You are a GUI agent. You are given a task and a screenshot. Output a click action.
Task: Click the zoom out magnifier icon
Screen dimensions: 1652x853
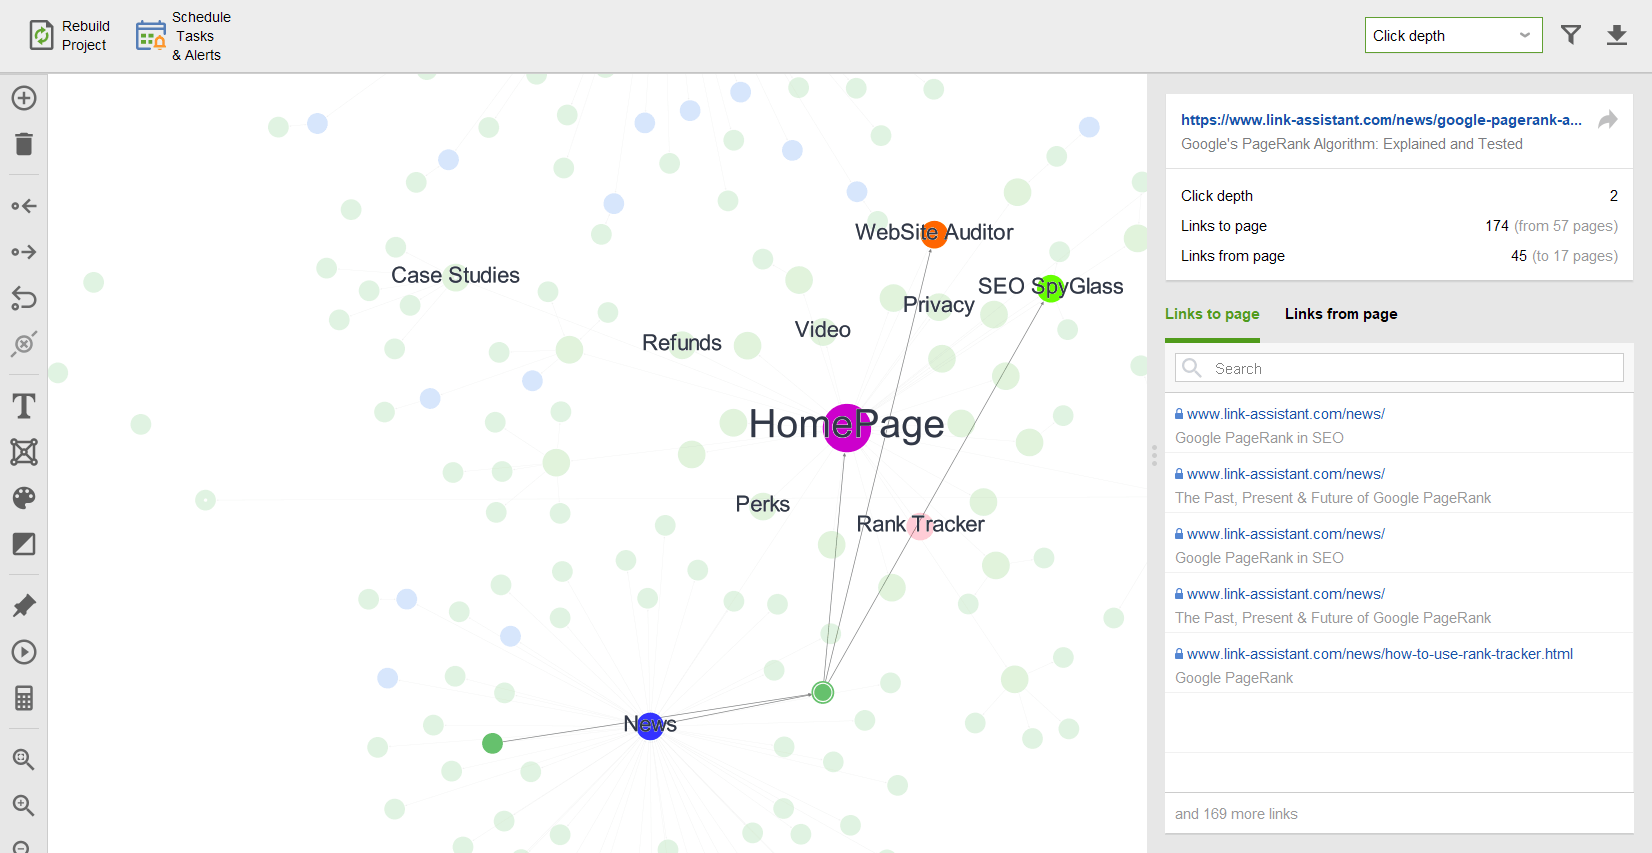click(x=24, y=847)
